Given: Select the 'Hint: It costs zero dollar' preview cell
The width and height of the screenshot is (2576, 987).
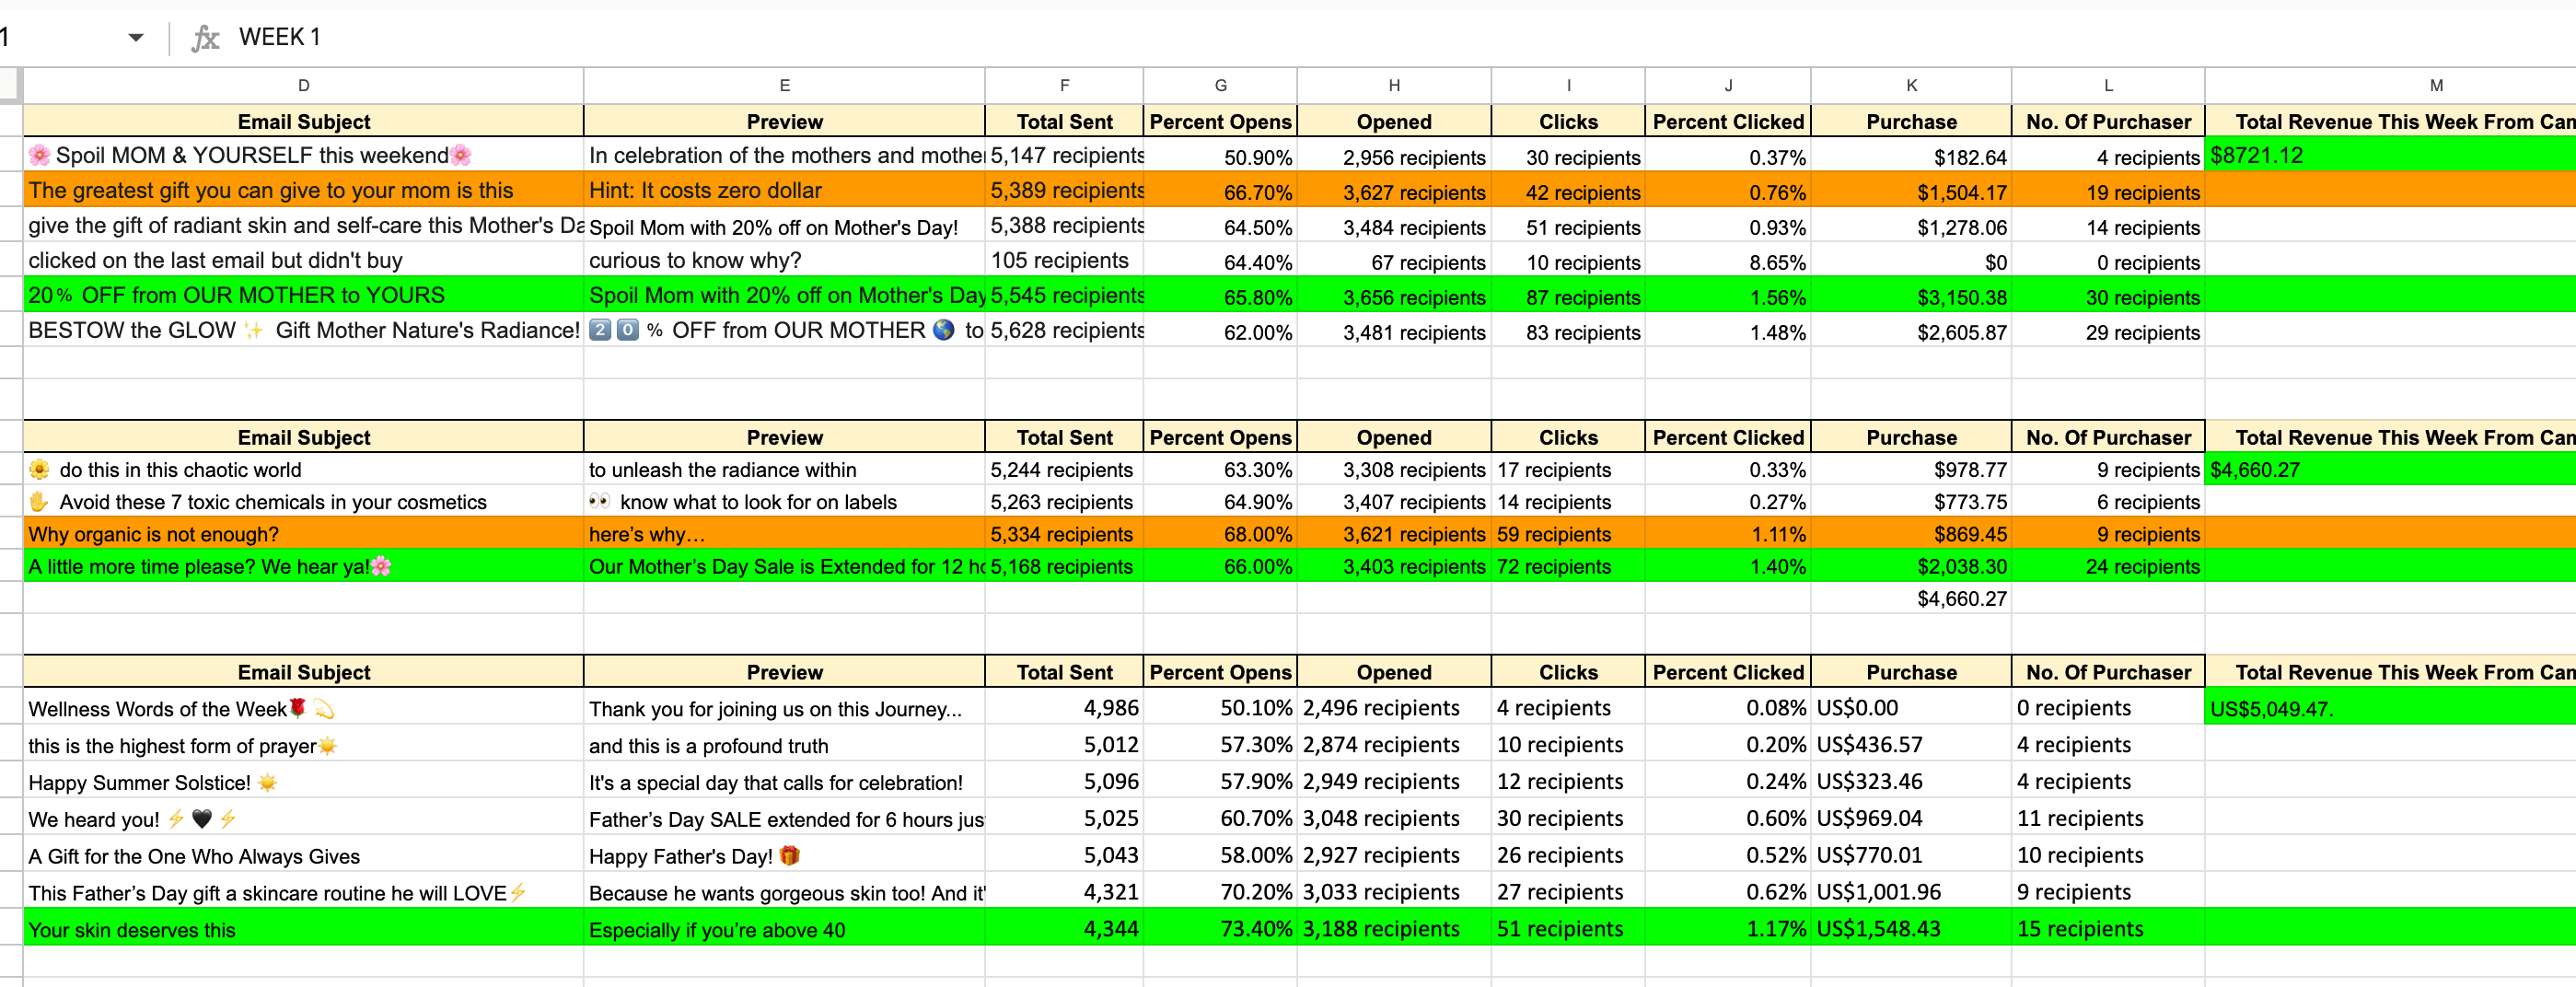Looking at the screenshot, I should (x=784, y=191).
